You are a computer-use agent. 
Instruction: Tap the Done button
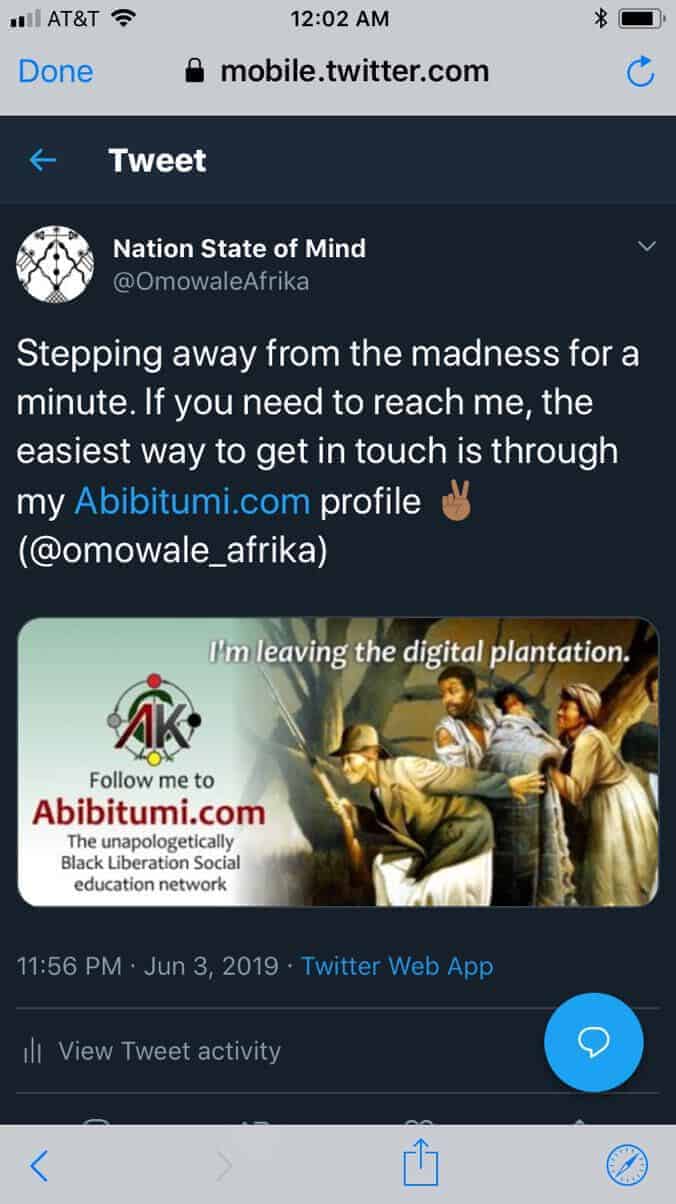[56, 71]
